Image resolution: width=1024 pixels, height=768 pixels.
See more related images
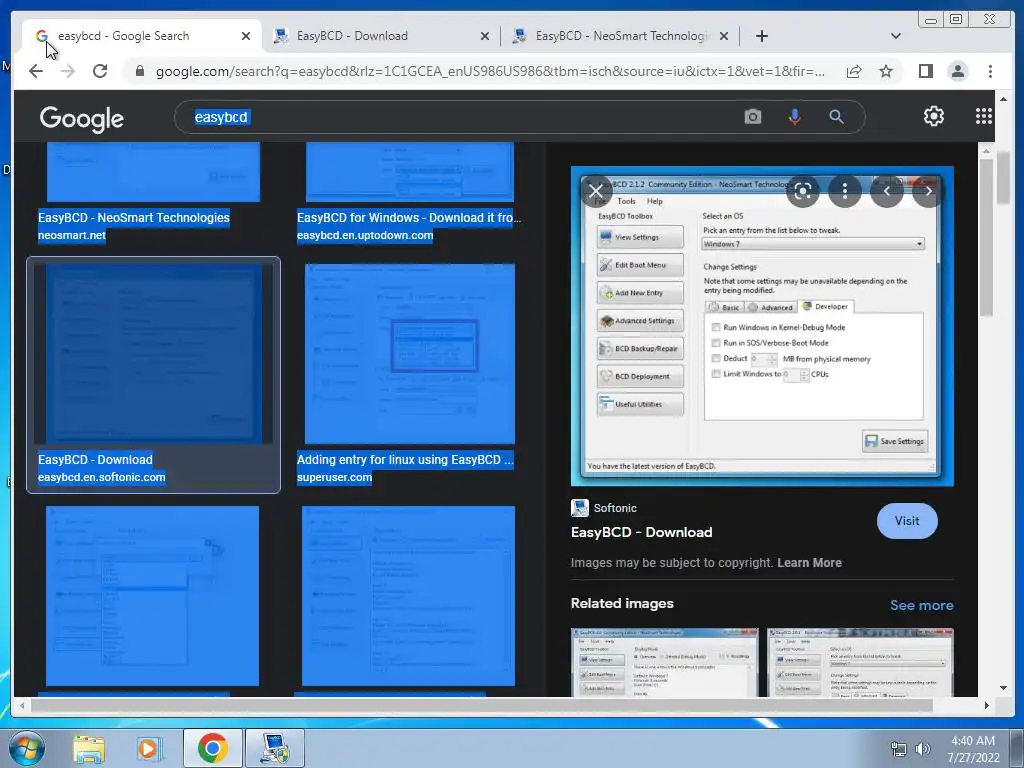pos(921,605)
